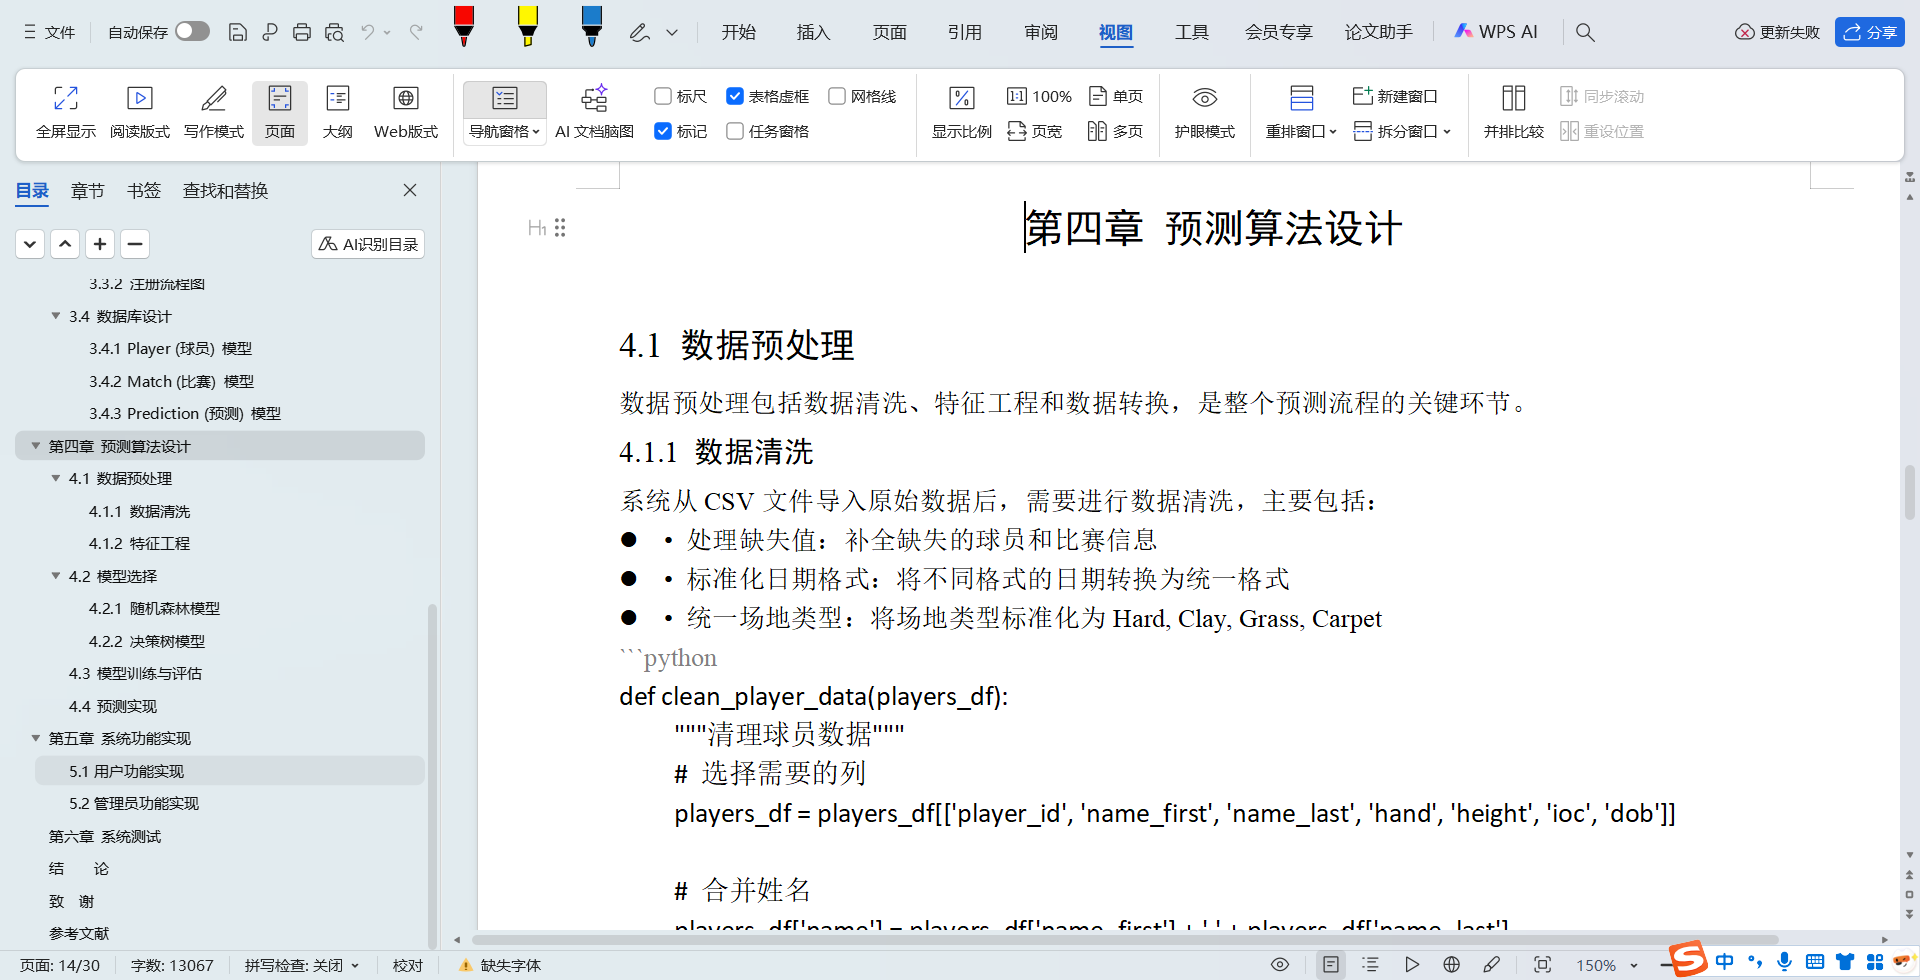The image size is (1920, 980).
Task: Toggle the eye protection icon in status bar
Action: (x=1280, y=965)
